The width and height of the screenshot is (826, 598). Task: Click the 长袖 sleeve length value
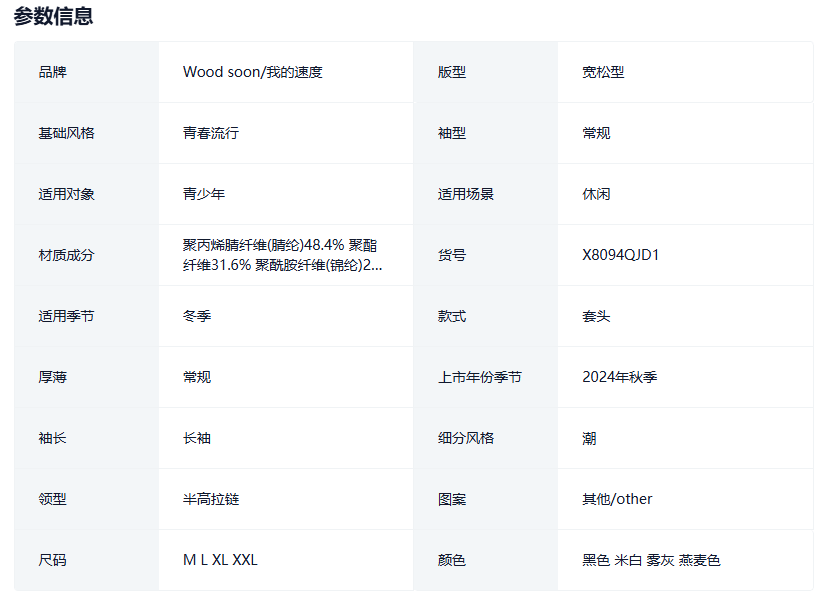click(196, 438)
